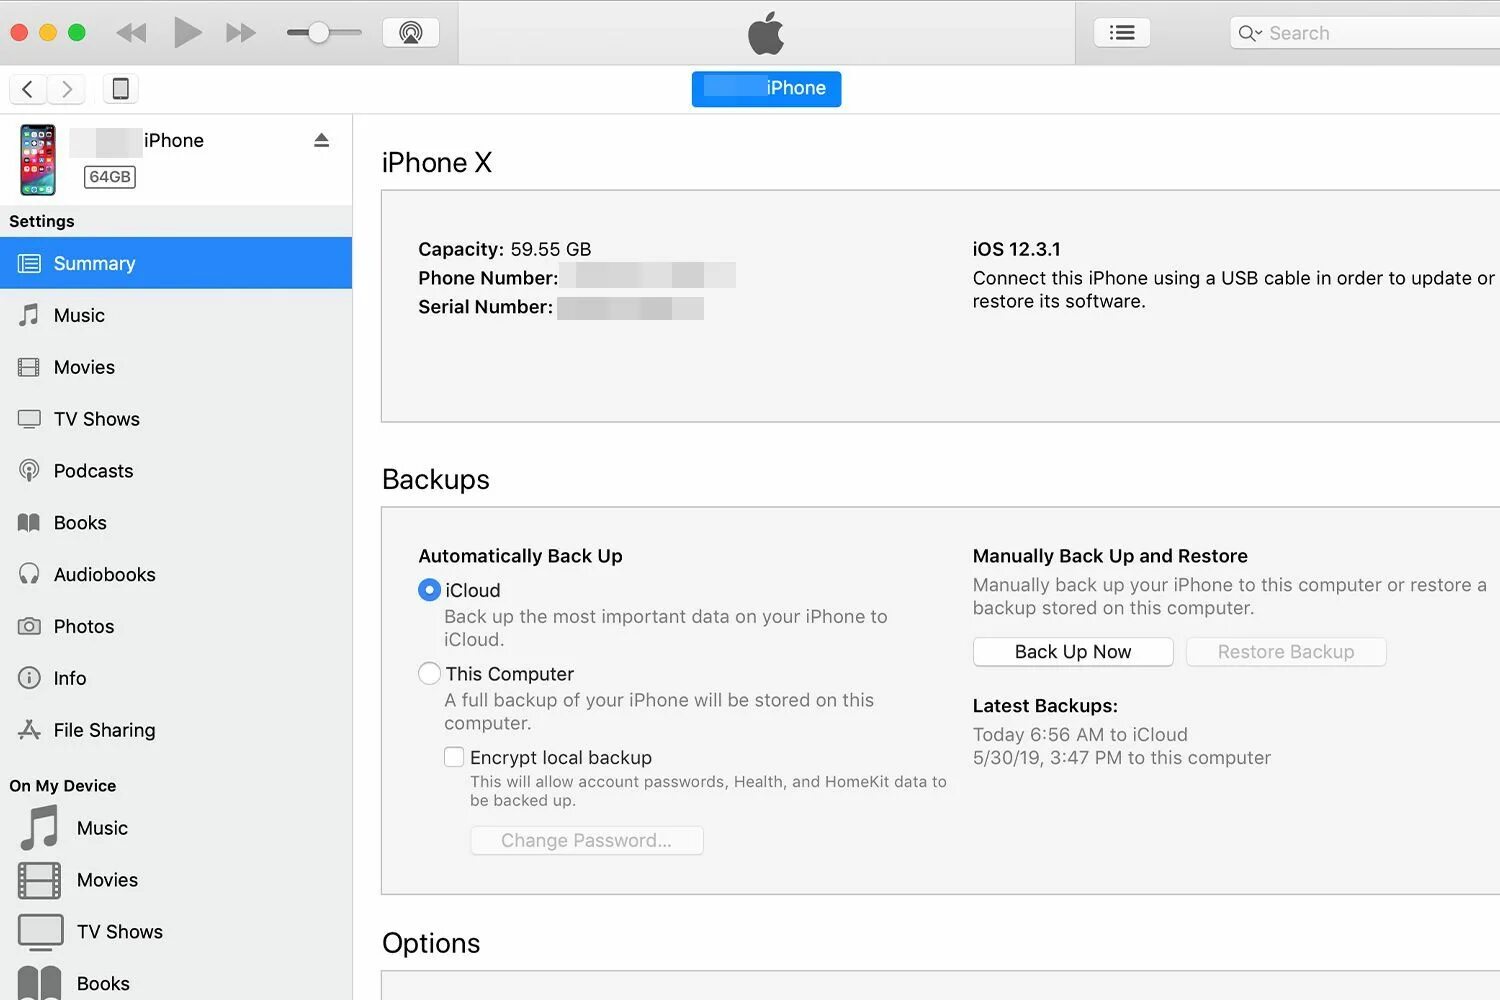The image size is (1500, 1000).
Task: Click the Serial Number label
Action: (485, 307)
